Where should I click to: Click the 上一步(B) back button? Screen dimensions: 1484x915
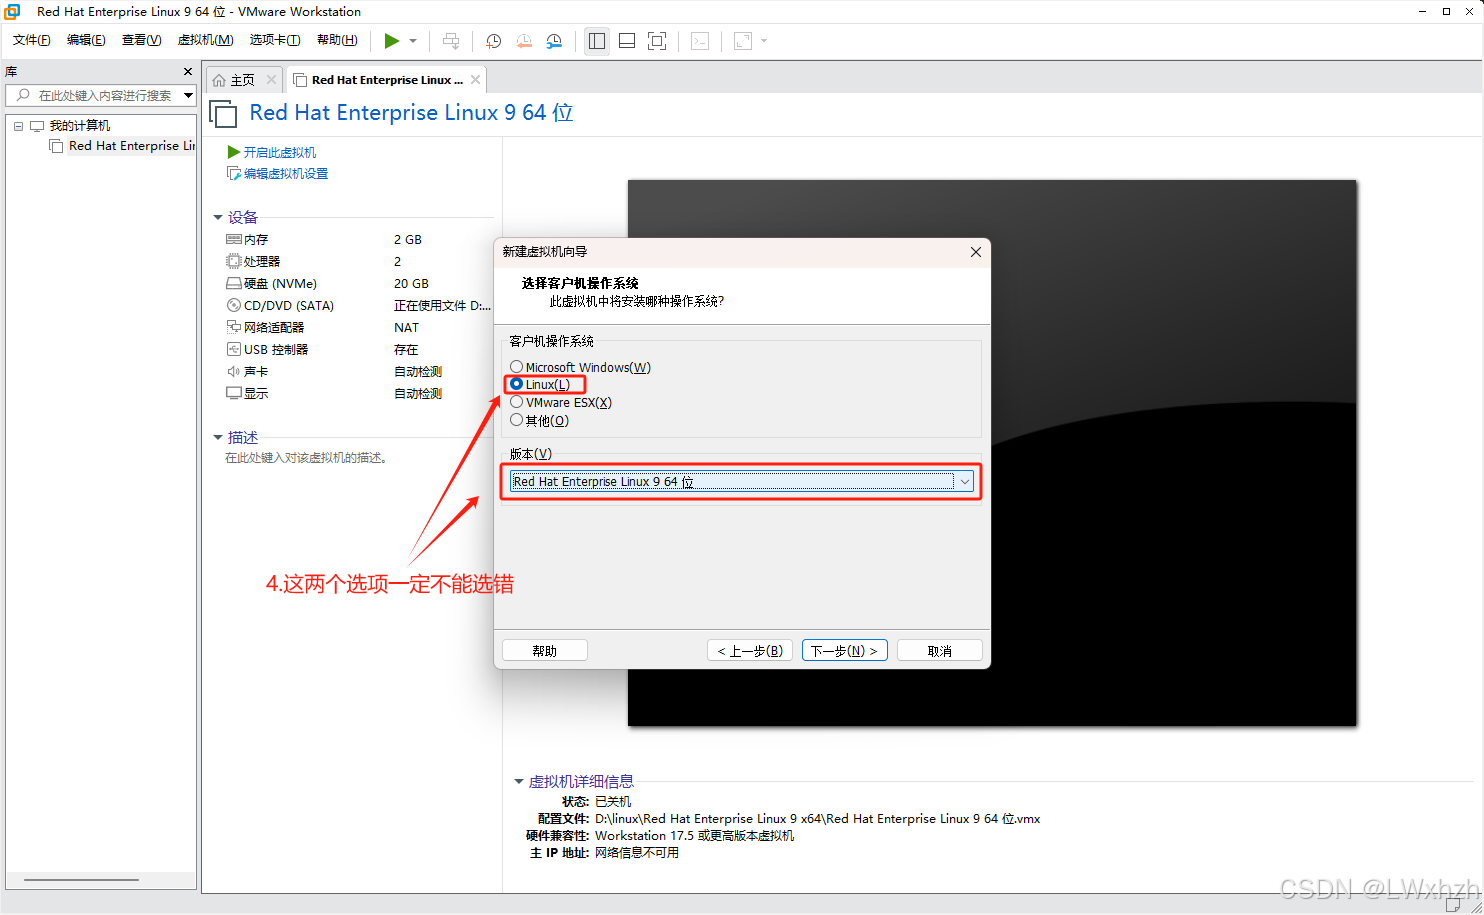[750, 651]
